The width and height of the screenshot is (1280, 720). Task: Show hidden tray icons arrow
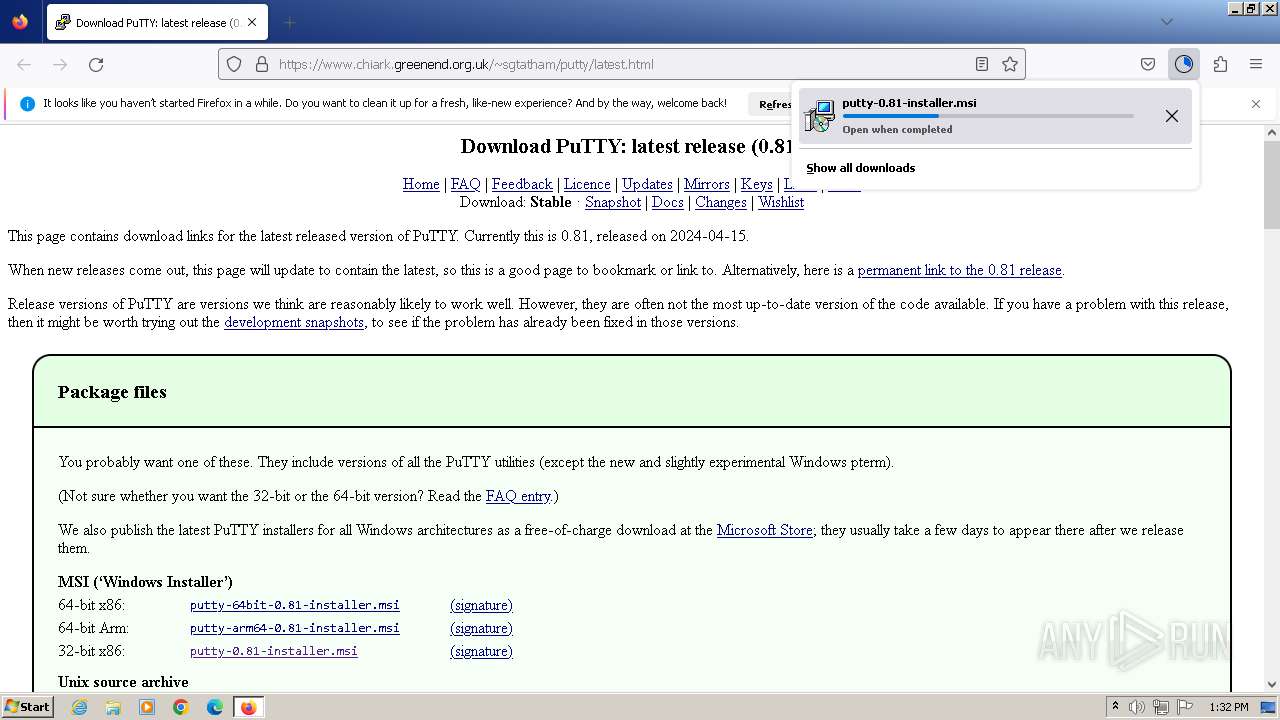(x=1115, y=707)
